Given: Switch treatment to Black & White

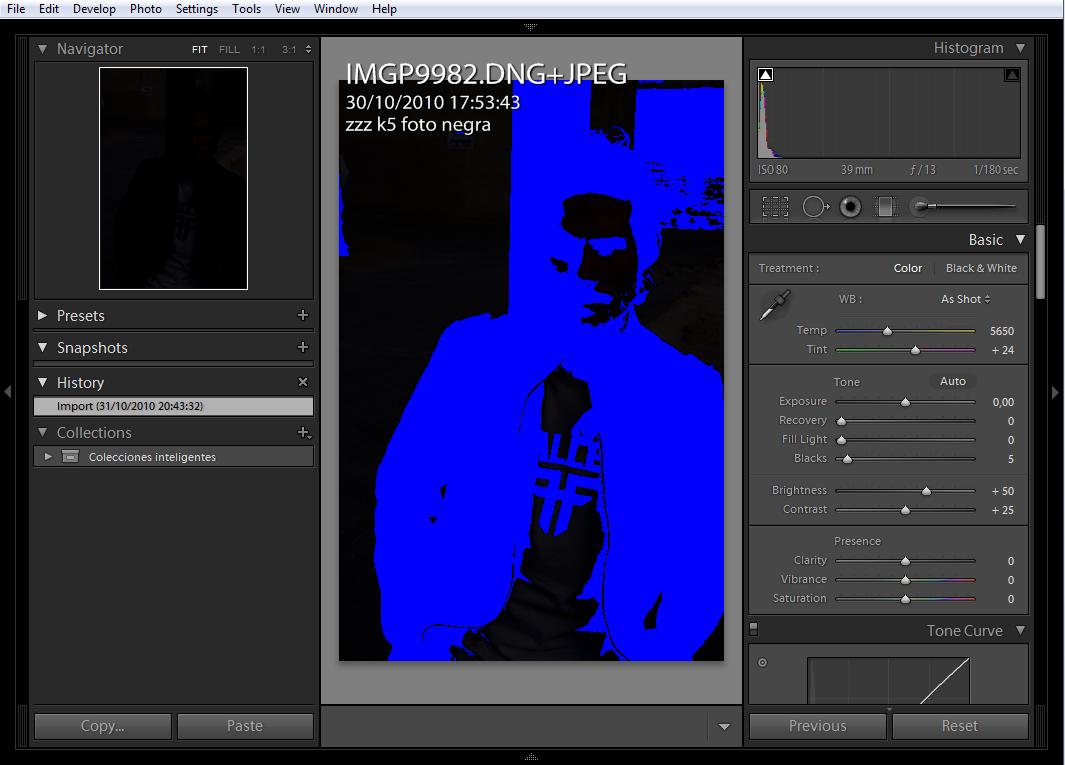Looking at the screenshot, I should coord(981,268).
